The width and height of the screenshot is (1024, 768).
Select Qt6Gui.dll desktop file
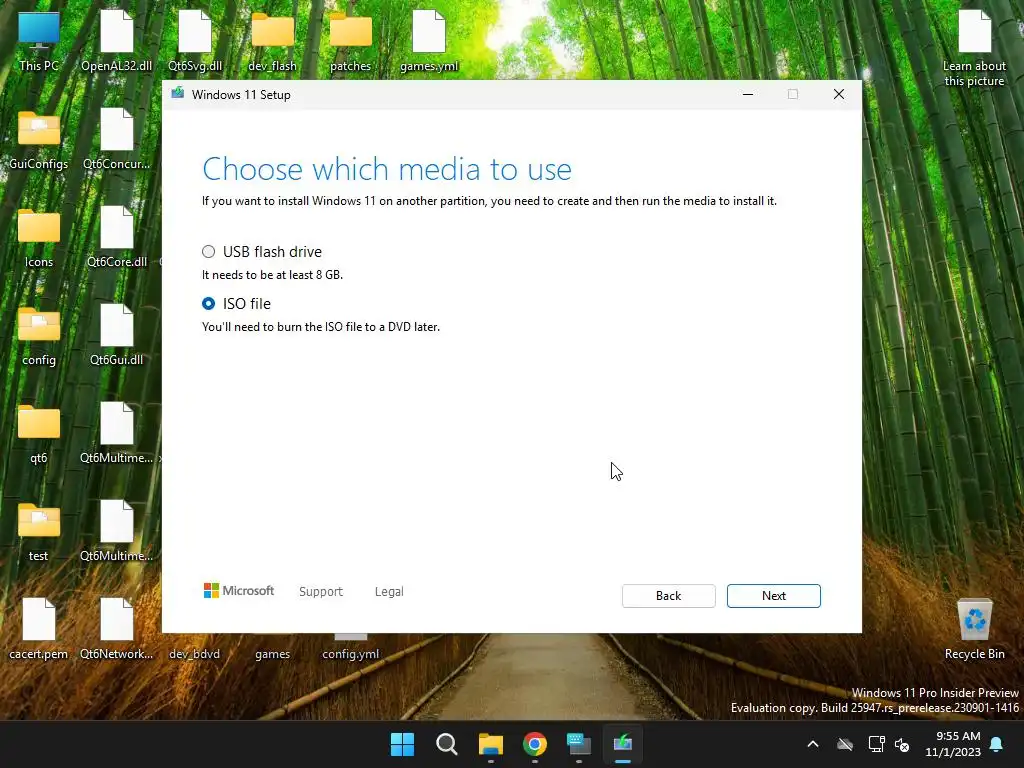[x=116, y=336]
